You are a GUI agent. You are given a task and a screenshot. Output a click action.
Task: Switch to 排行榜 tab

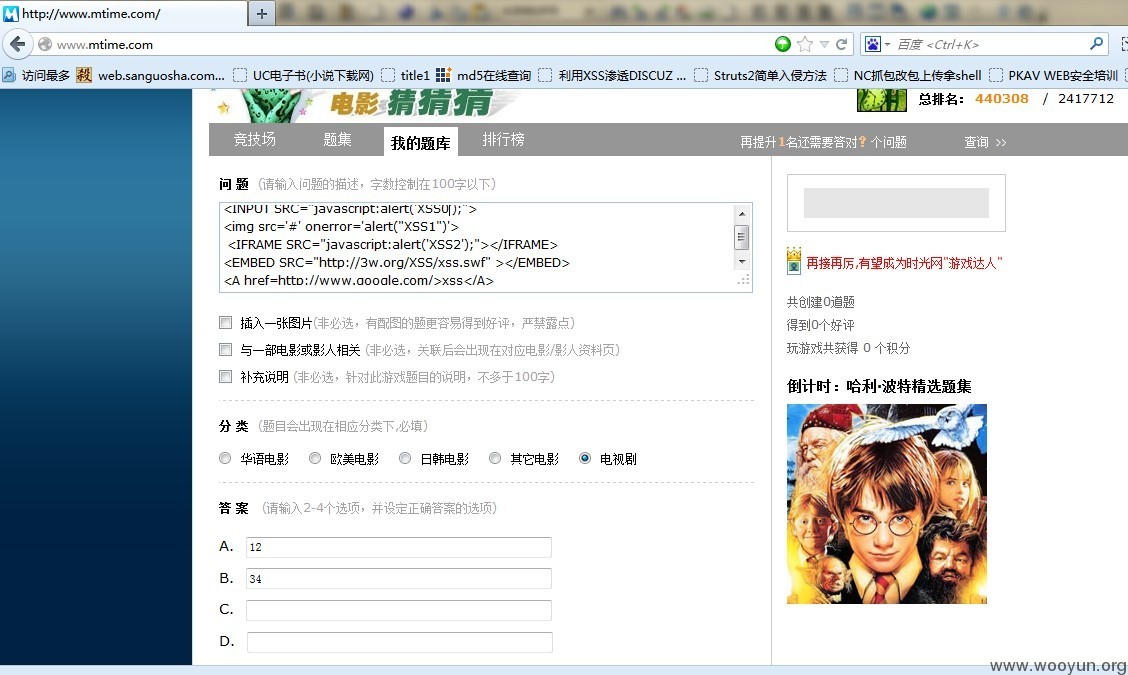pyautogui.click(x=504, y=140)
